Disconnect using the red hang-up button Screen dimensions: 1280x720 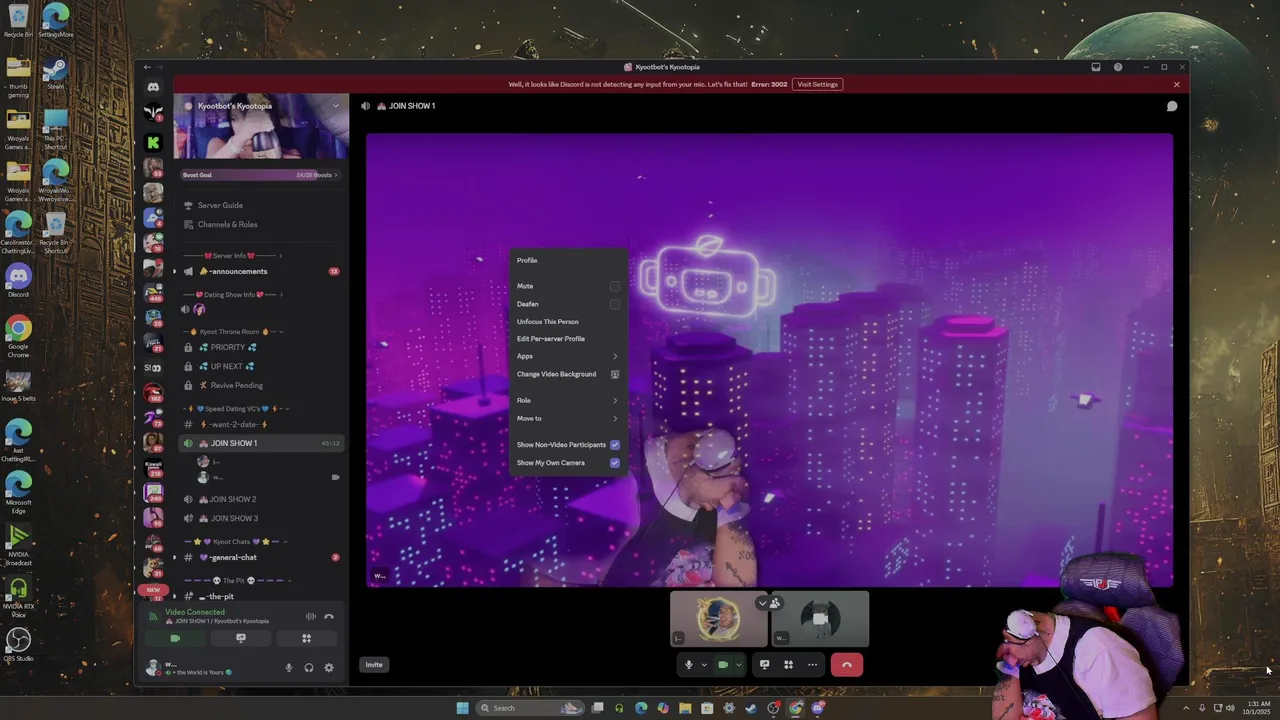pos(846,664)
